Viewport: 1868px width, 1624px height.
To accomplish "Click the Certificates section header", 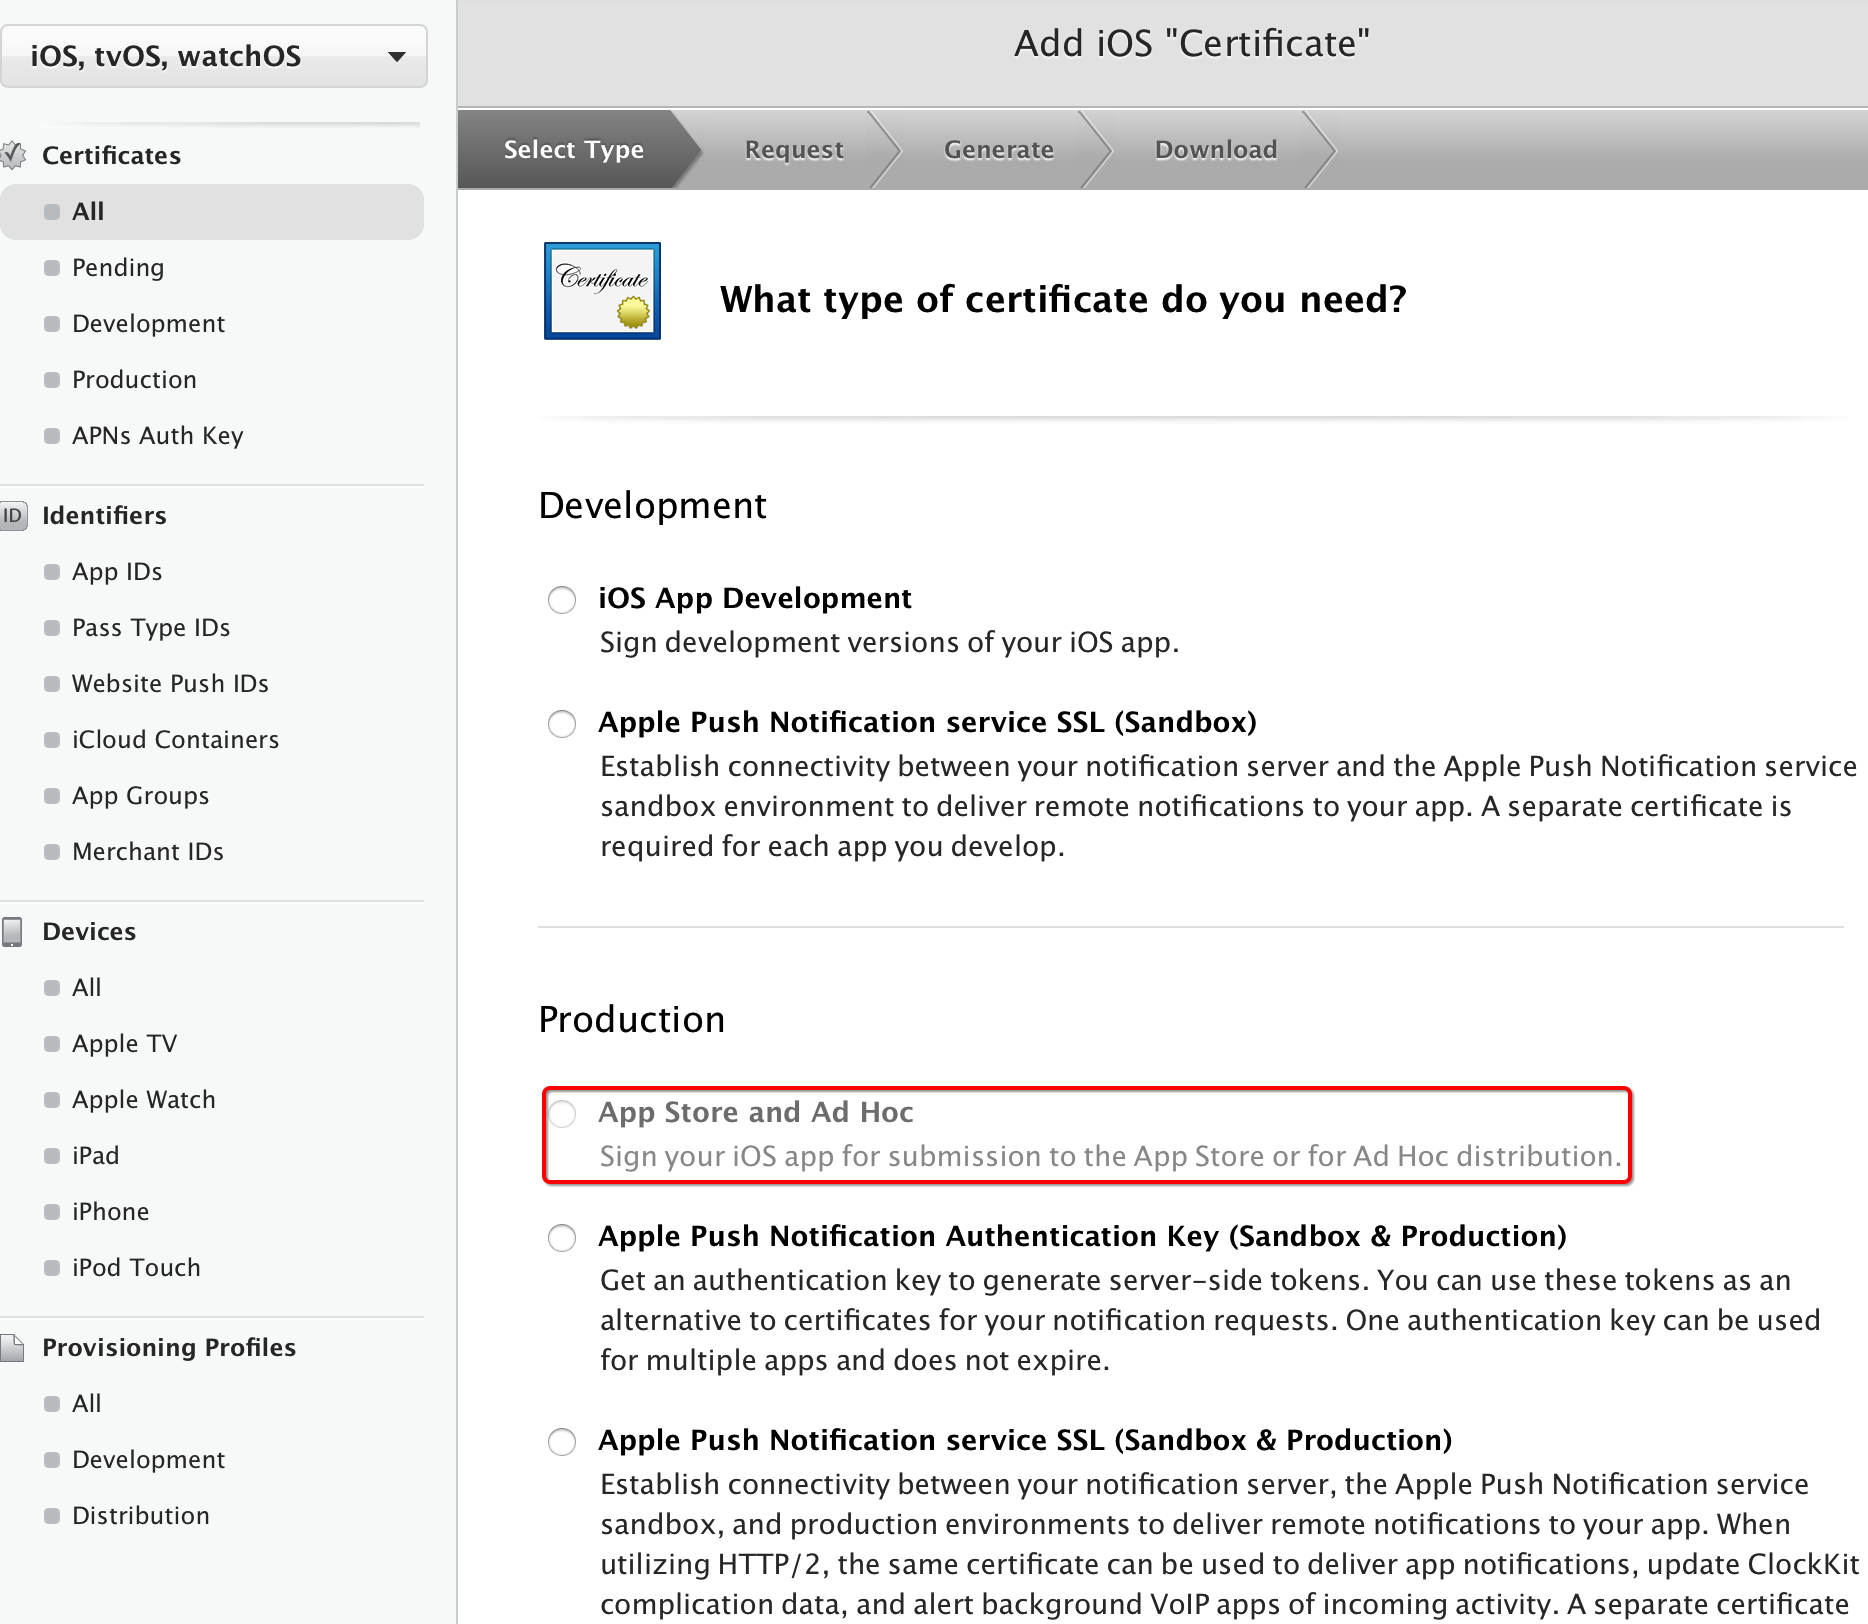I will pos(111,155).
